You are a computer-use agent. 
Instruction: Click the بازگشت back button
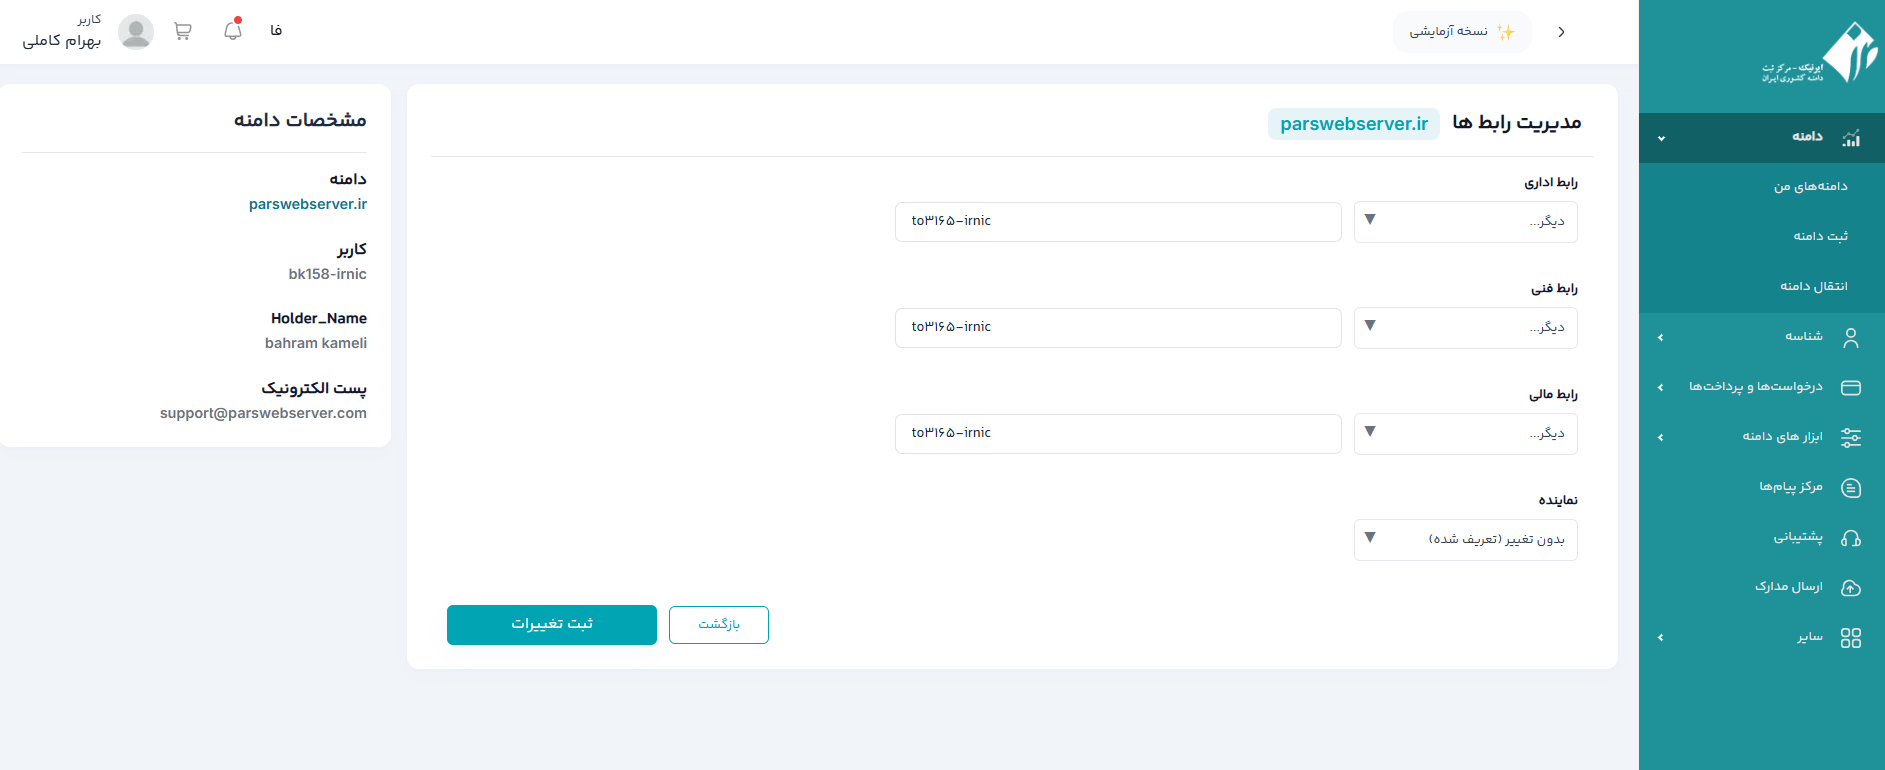point(718,625)
